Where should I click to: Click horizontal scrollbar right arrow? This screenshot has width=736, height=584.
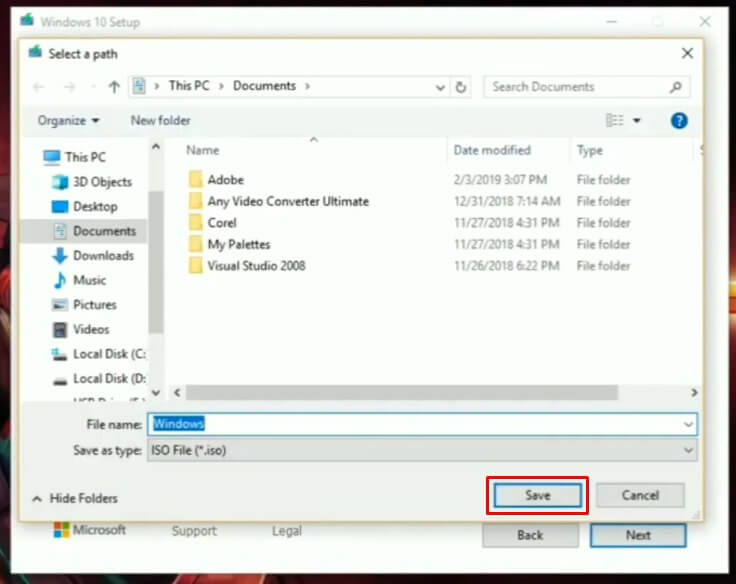[x=694, y=392]
